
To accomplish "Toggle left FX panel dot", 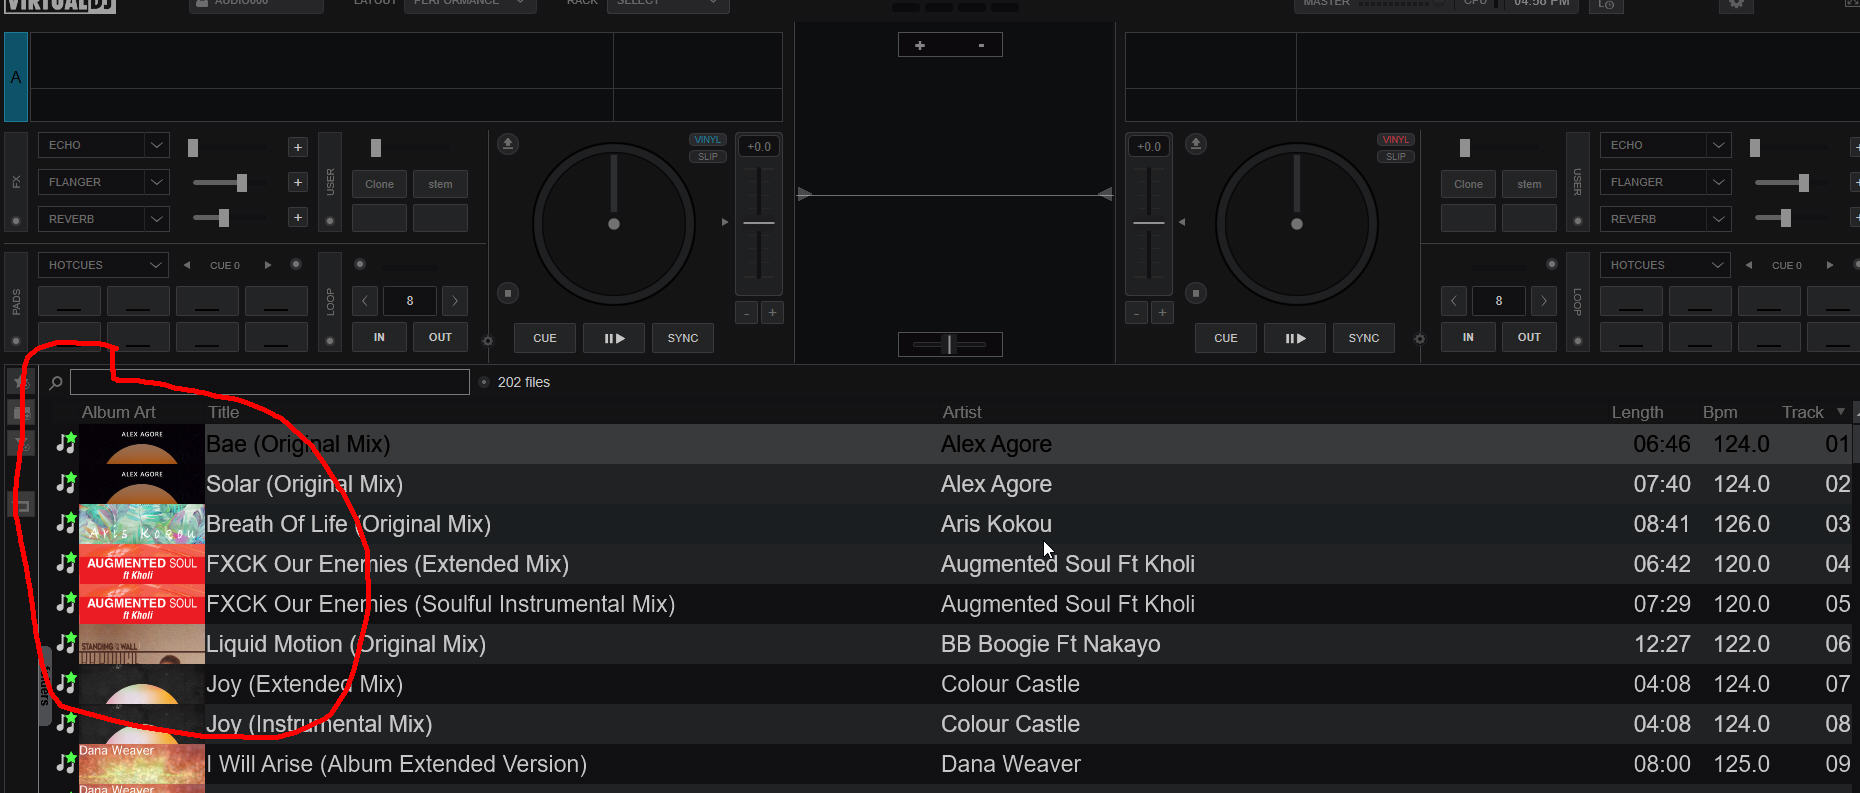I will (16, 221).
